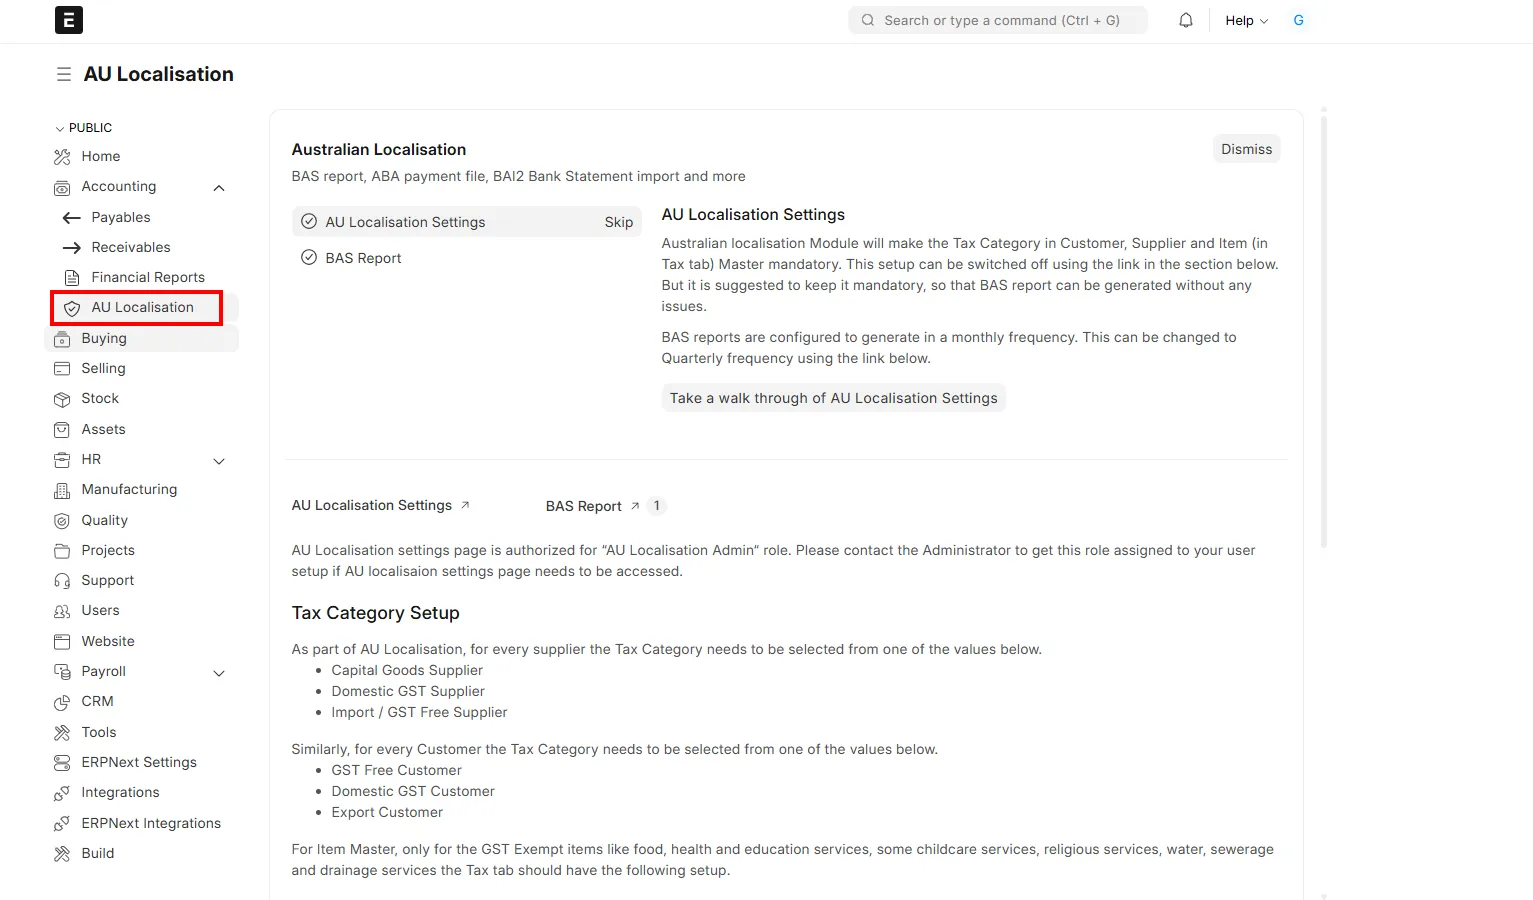Focus the search or command field
This screenshot has width=1533, height=900.
click(998, 20)
